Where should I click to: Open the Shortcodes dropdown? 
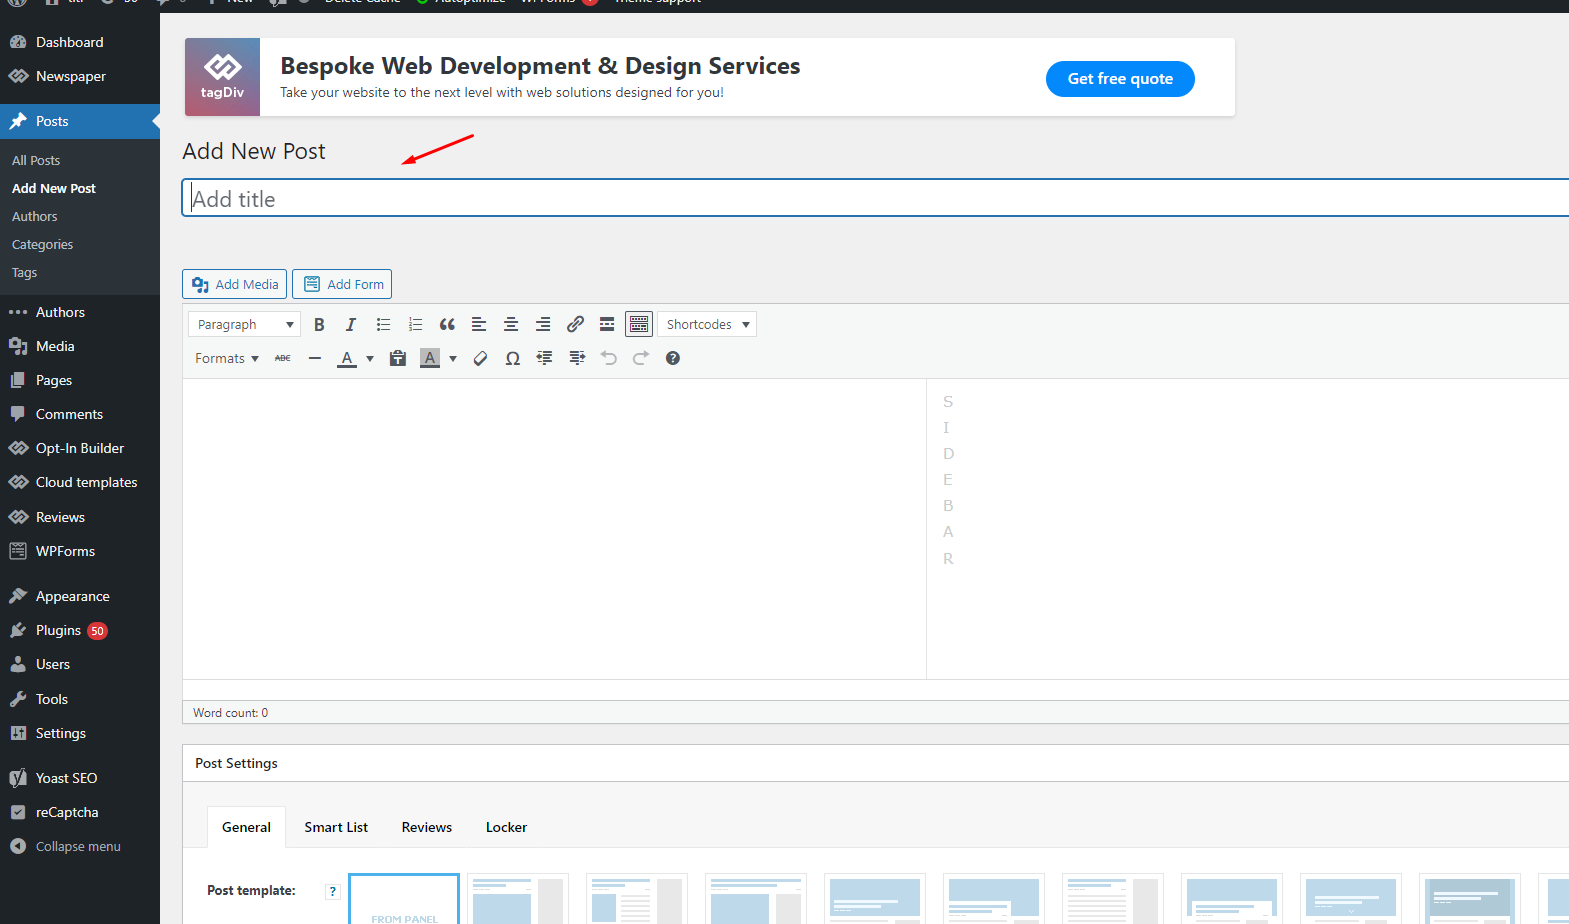click(x=707, y=324)
